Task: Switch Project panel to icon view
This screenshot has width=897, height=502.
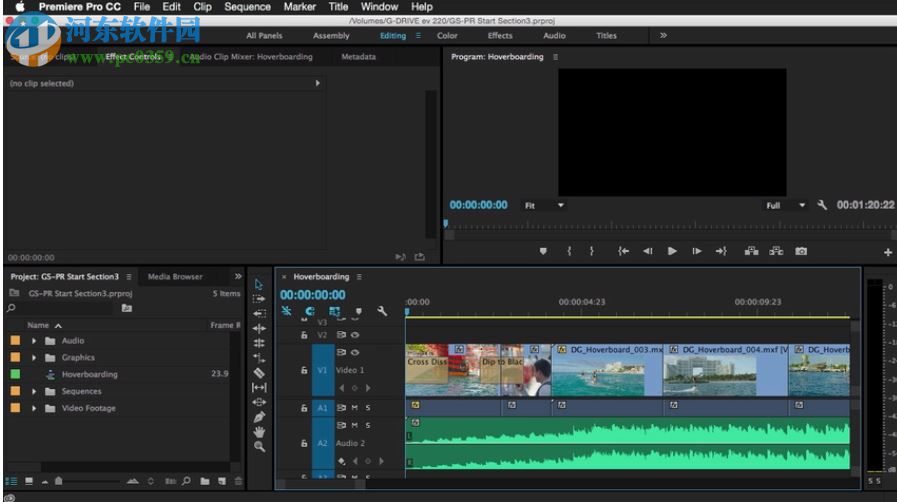Action: 29,481
